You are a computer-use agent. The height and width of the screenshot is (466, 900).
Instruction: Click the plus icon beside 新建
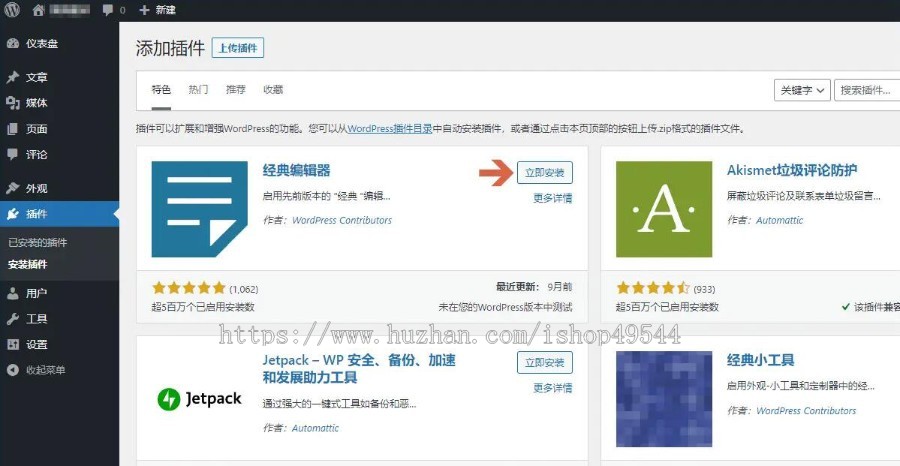[144, 10]
